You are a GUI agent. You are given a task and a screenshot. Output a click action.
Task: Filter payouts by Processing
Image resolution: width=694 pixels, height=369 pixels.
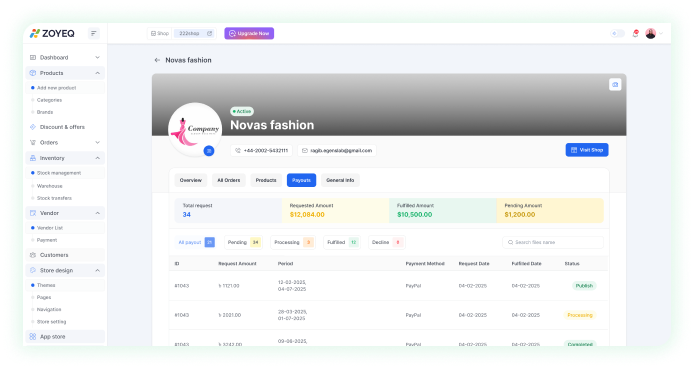293,242
